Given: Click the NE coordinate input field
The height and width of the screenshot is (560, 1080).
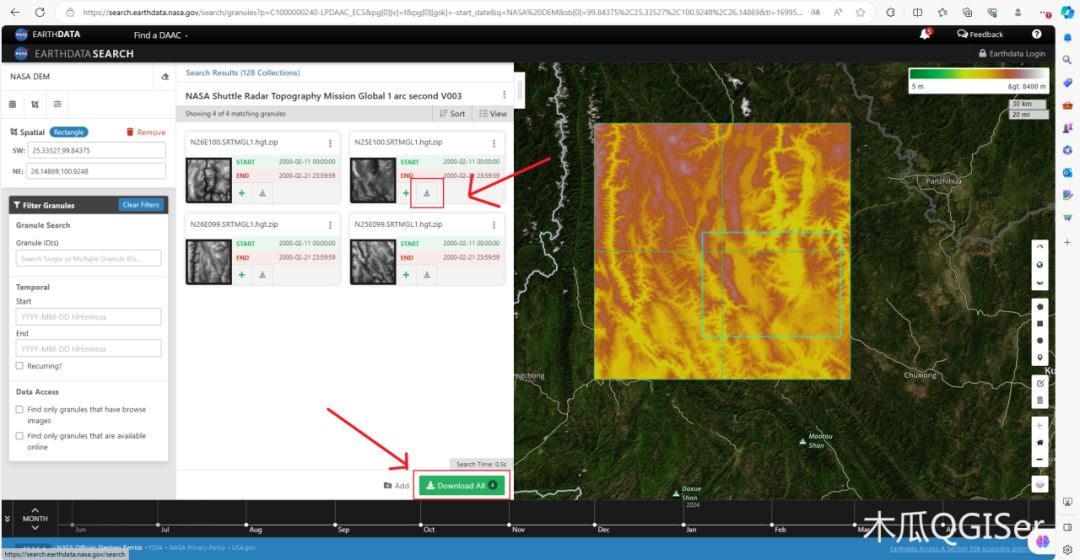Looking at the screenshot, I should 96,171.
